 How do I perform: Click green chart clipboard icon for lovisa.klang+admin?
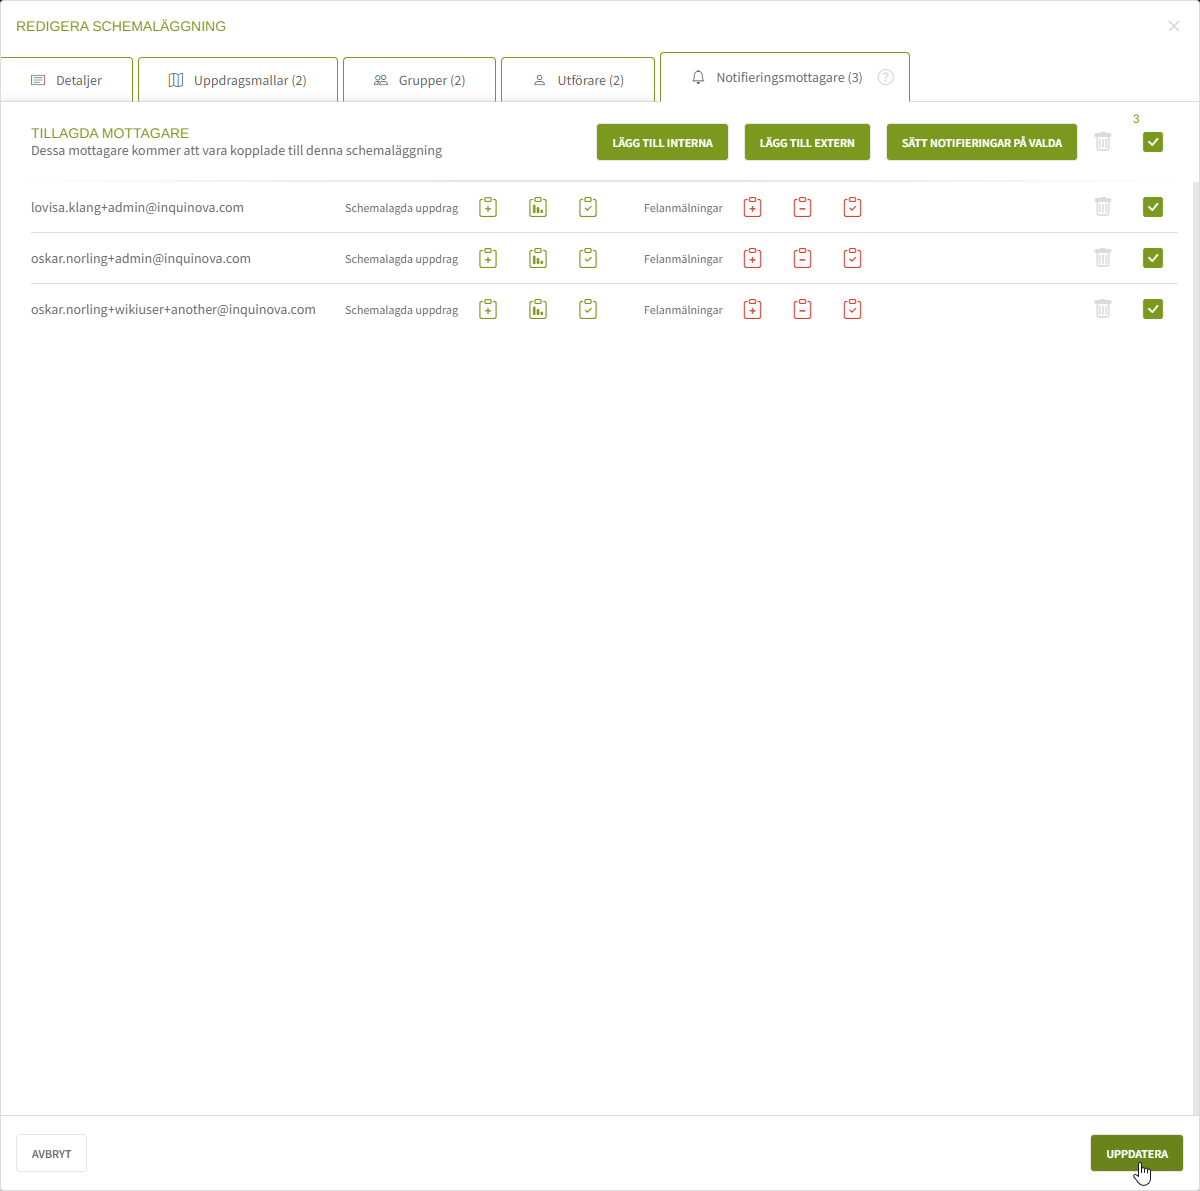[x=538, y=207]
